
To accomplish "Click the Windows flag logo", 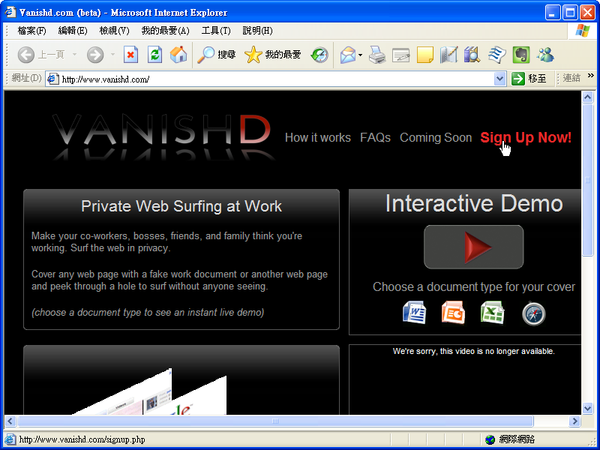I will (582, 31).
